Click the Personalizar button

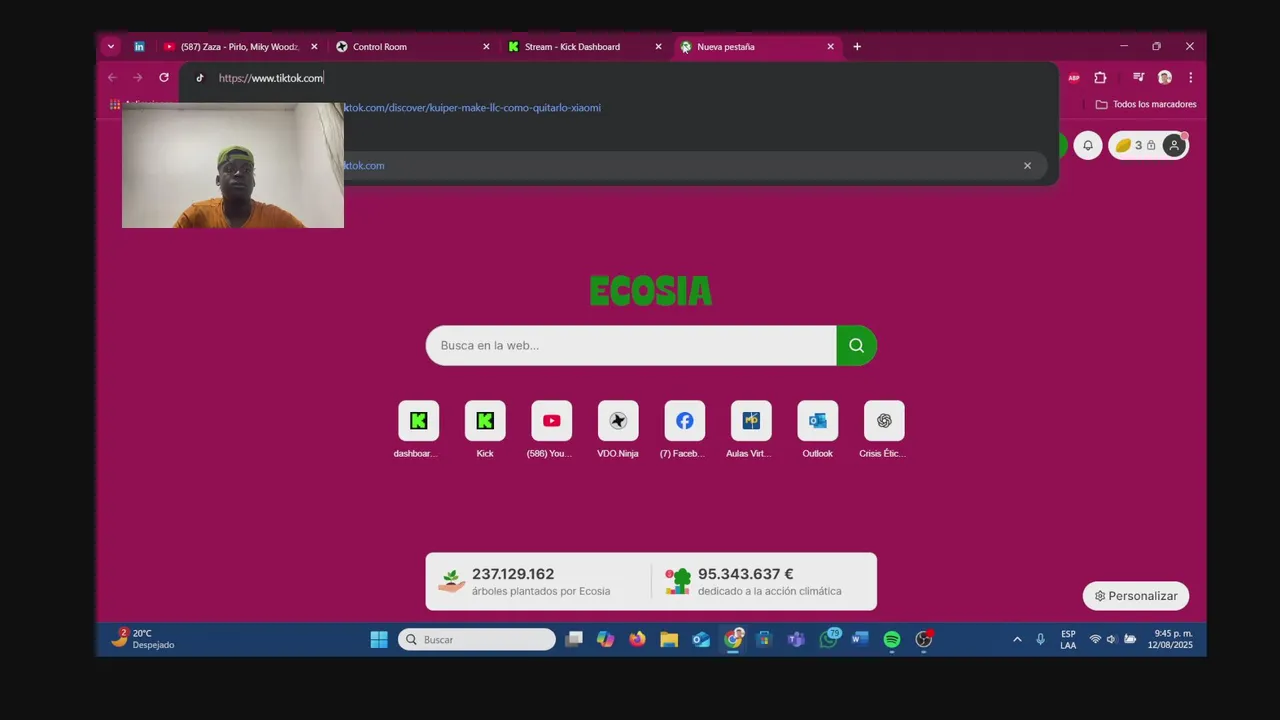tap(1136, 596)
